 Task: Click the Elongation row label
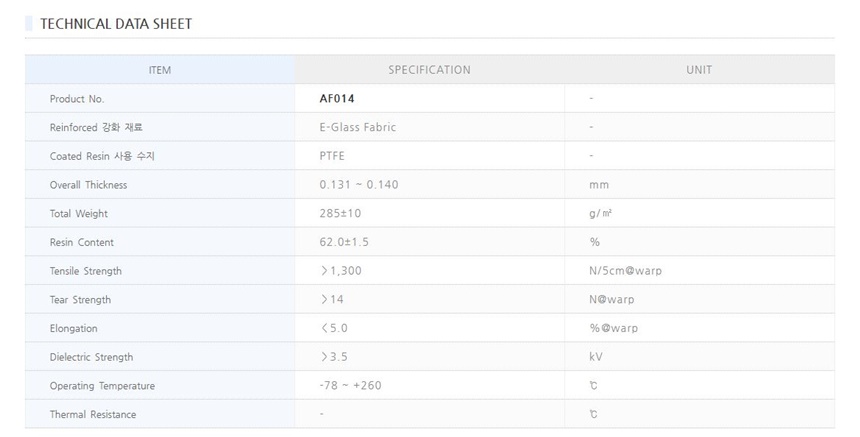pos(74,328)
